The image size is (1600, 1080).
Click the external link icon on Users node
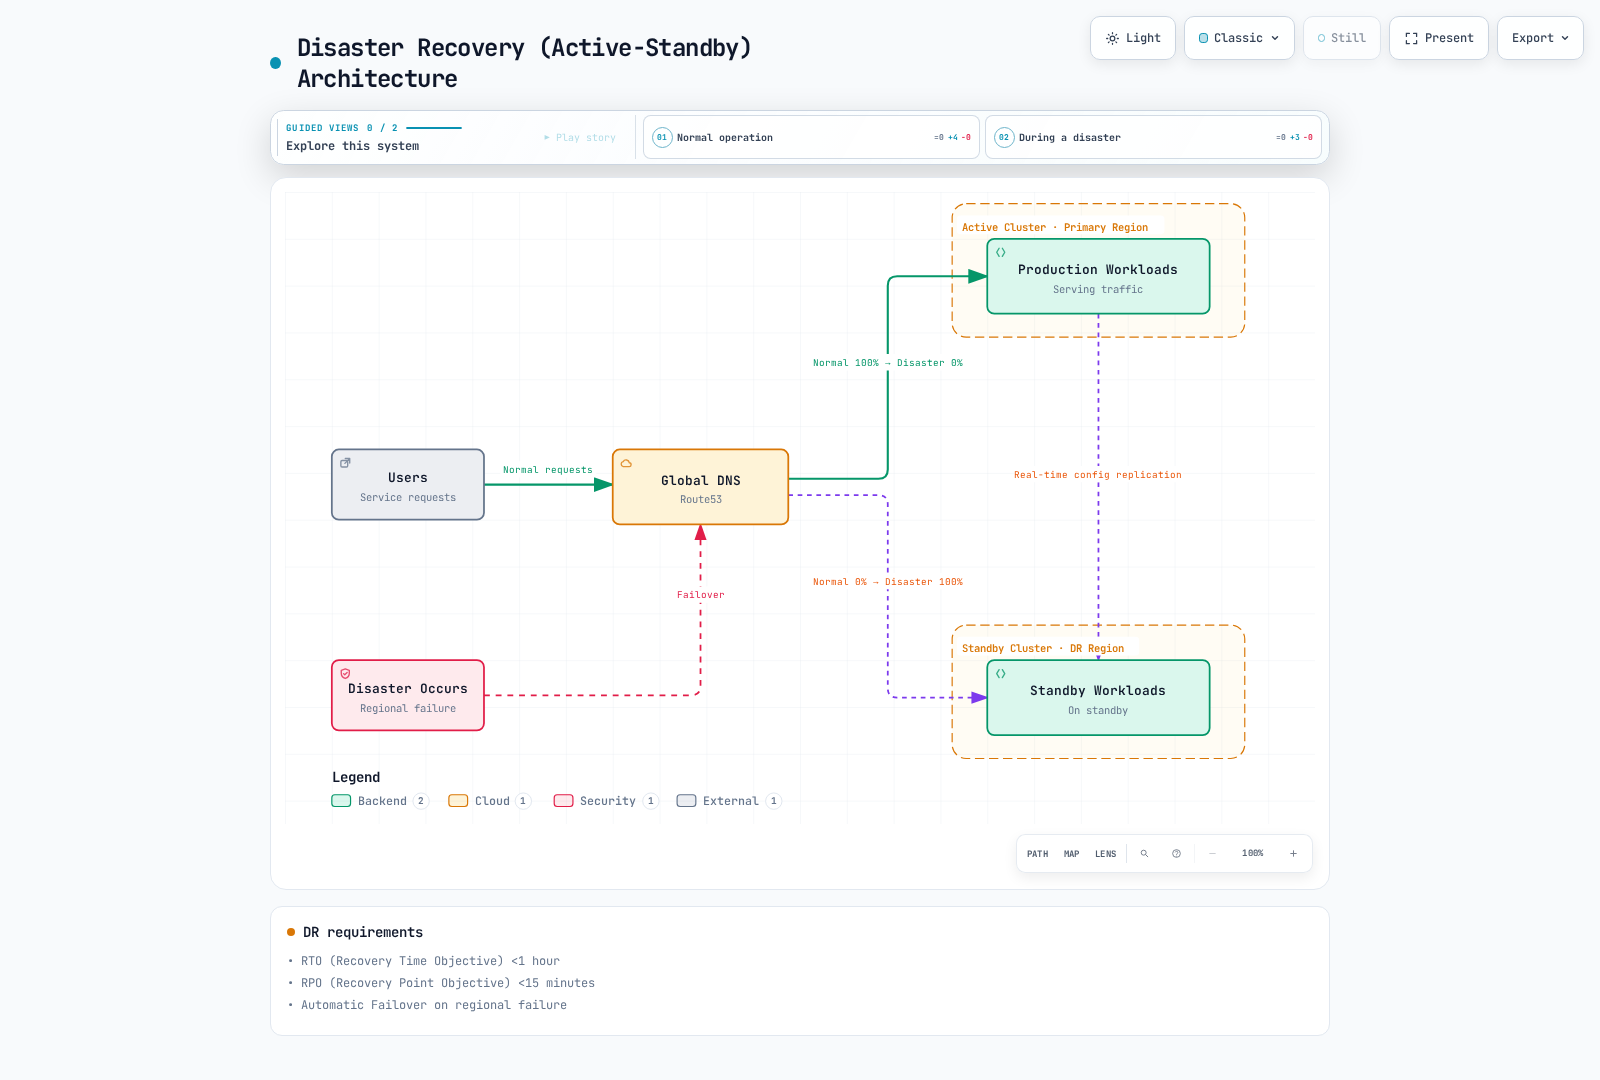346,463
